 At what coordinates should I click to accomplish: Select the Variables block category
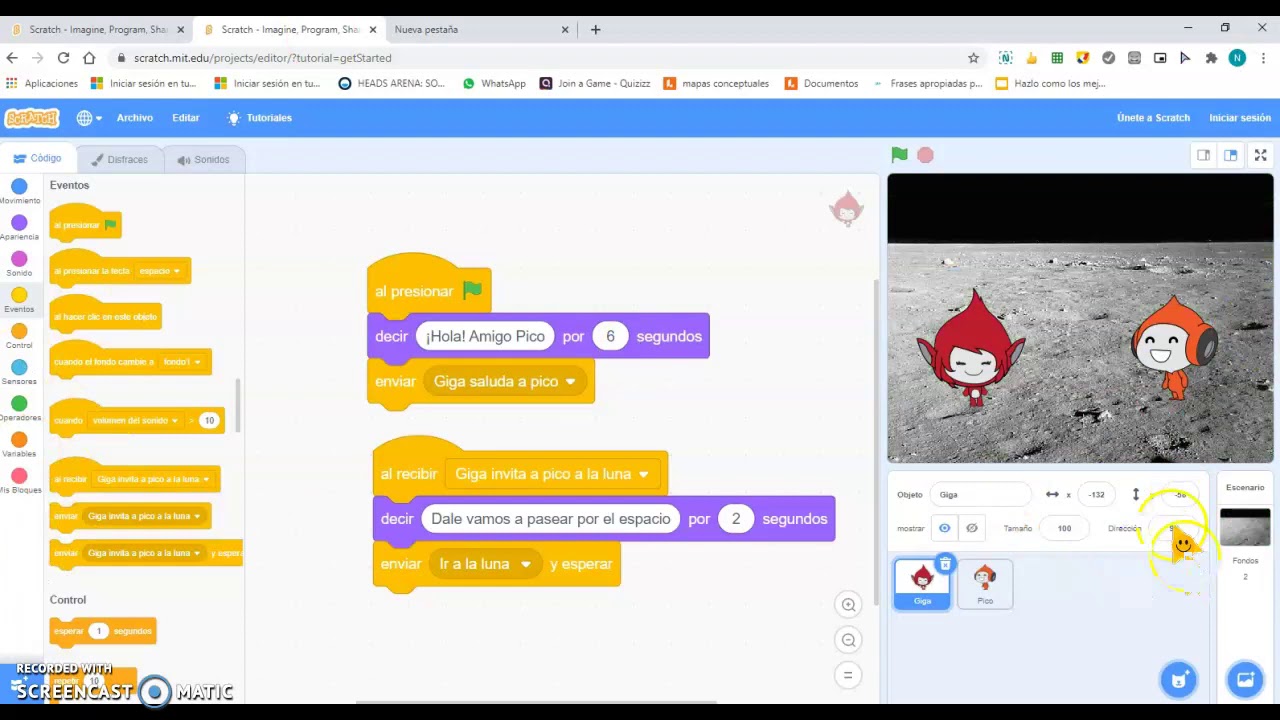pos(19,444)
